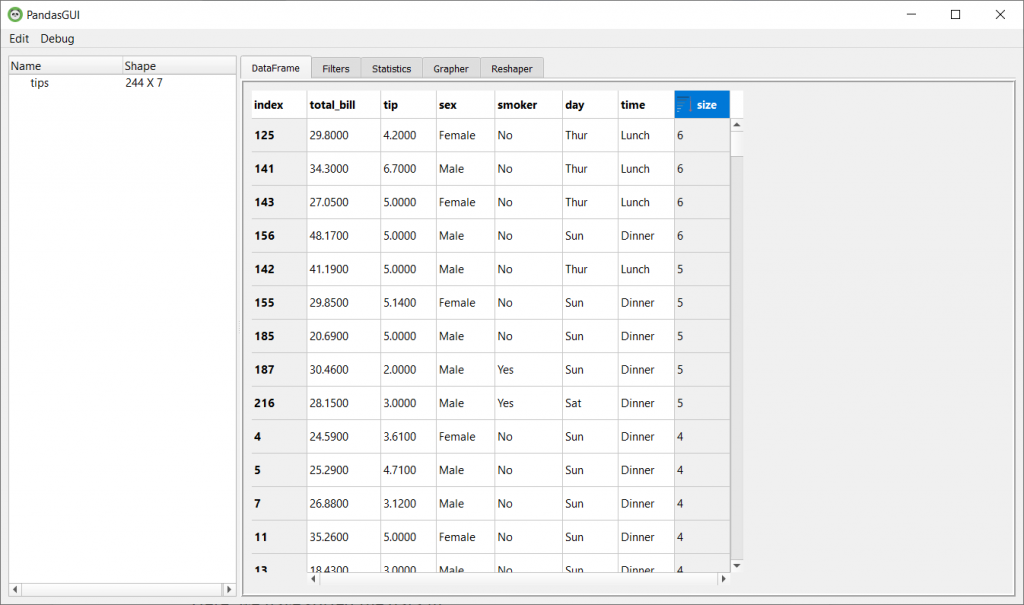
Task: Select the Reshaper tab
Action: (x=511, y=69)
